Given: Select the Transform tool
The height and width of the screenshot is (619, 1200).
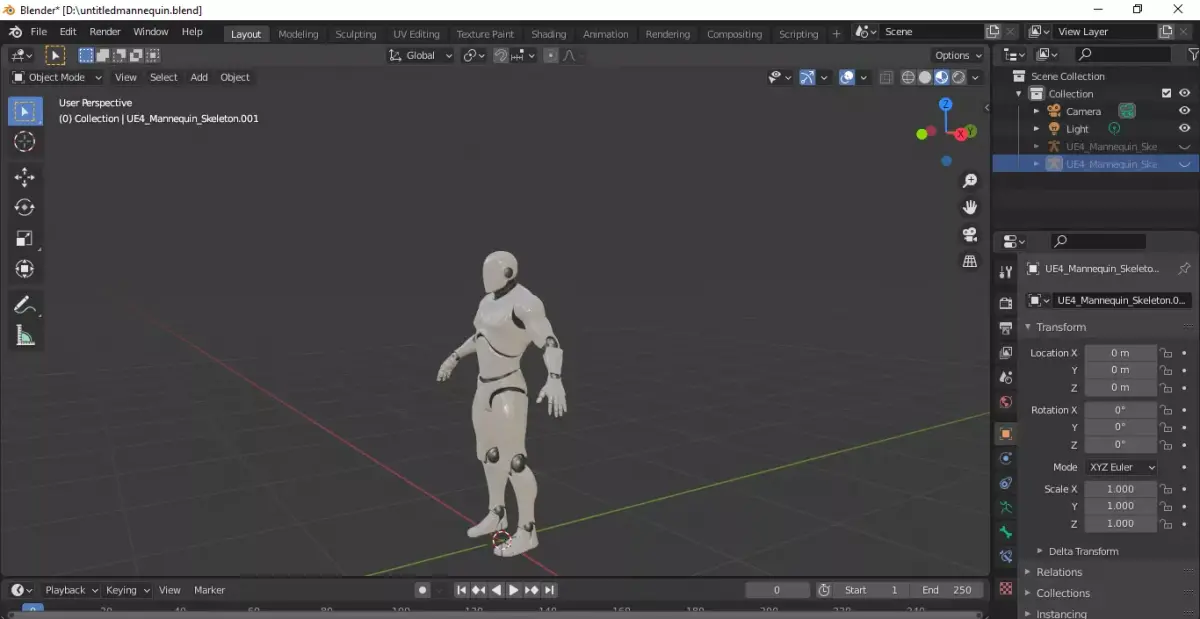Looking at the screenshot, I should click(x=25, y=268).
